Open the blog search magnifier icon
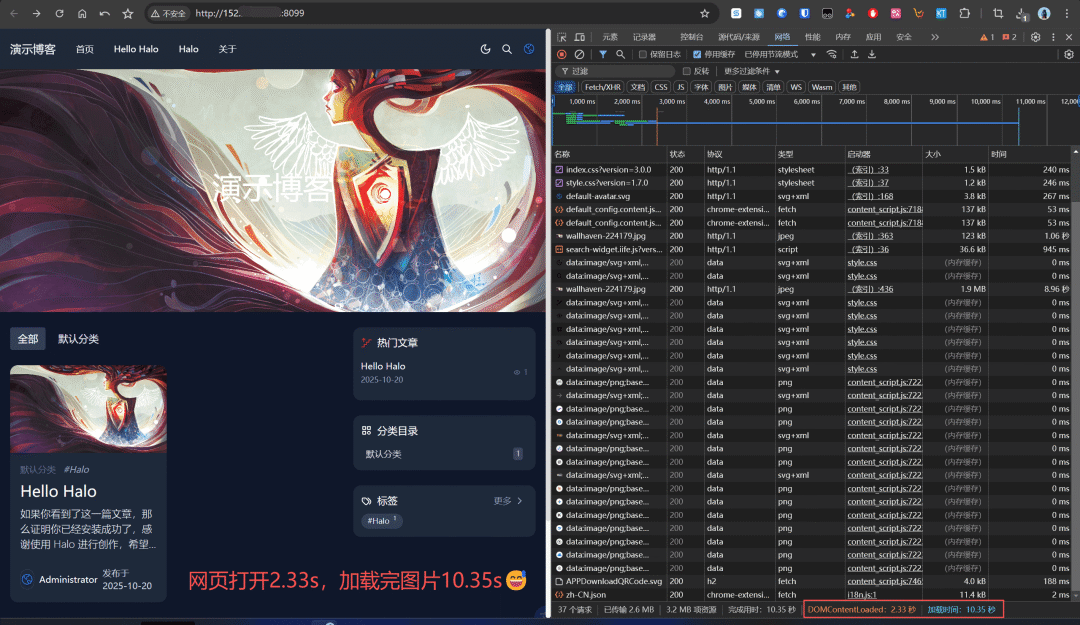The image size is (1080, 625). (507, 49)
